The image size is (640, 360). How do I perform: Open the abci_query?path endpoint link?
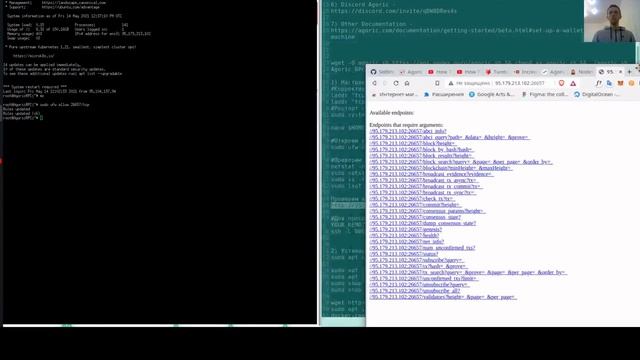(450, 137)
